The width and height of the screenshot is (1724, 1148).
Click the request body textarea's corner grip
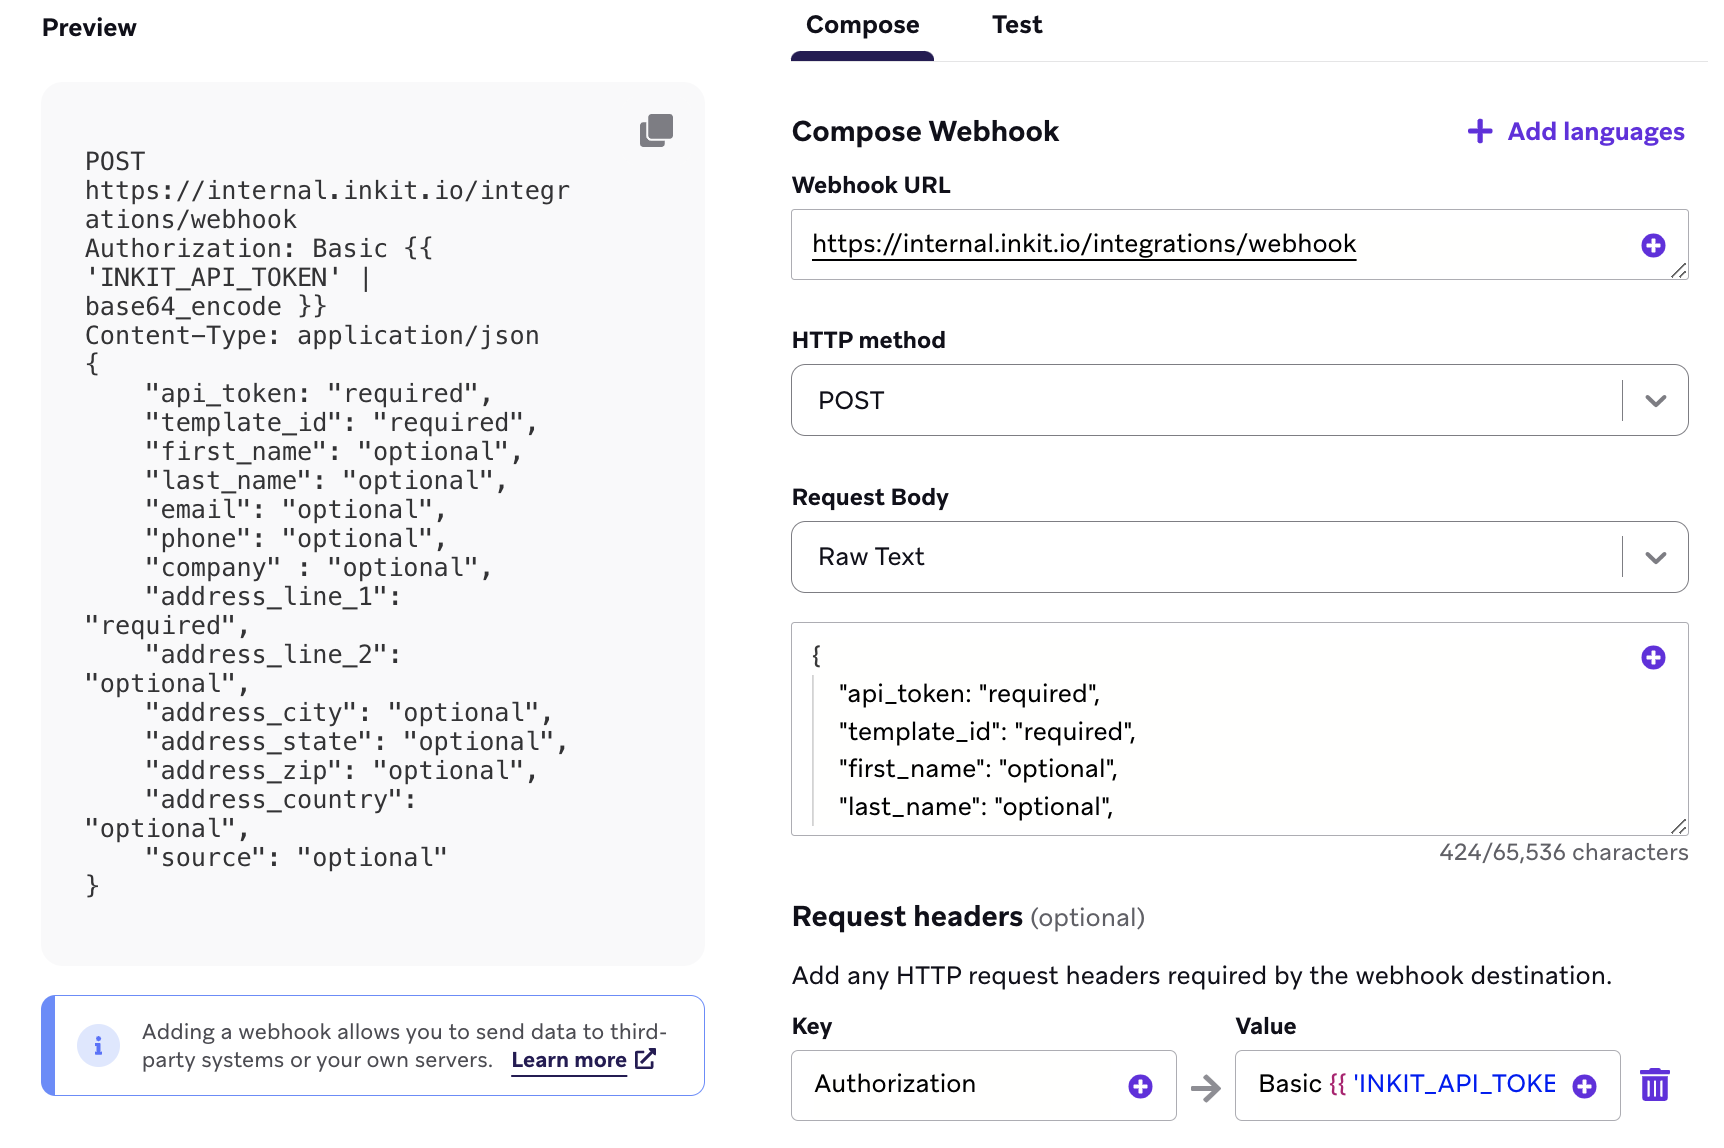click(x=1679, y=826)
